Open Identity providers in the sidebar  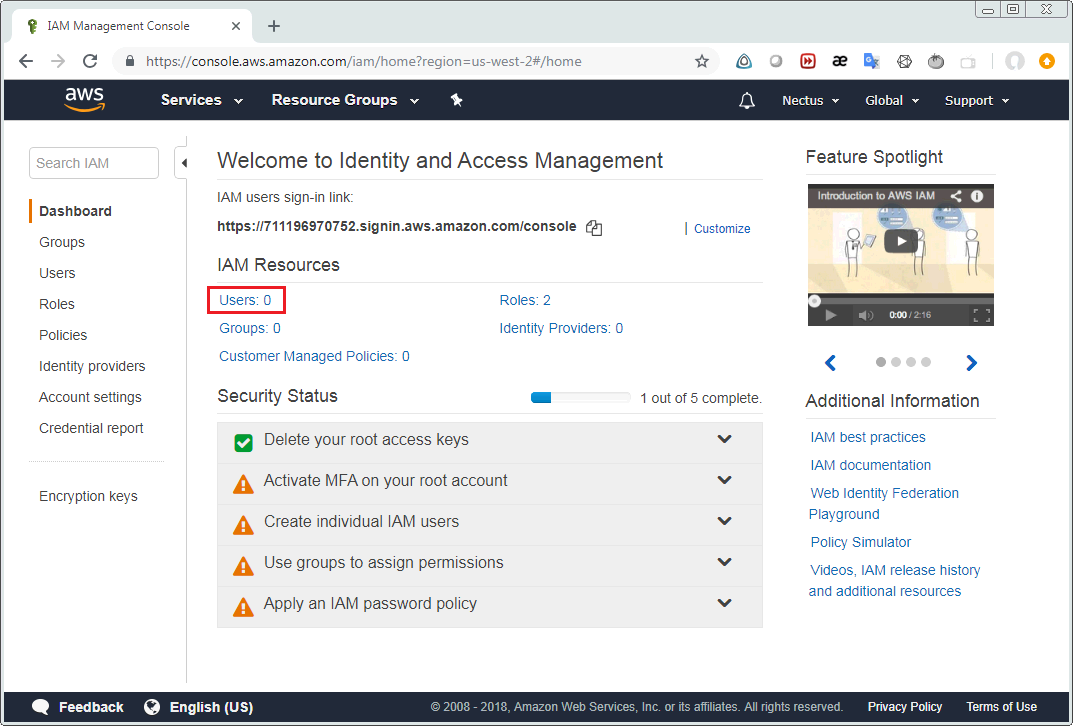click(x=92, y=366)
